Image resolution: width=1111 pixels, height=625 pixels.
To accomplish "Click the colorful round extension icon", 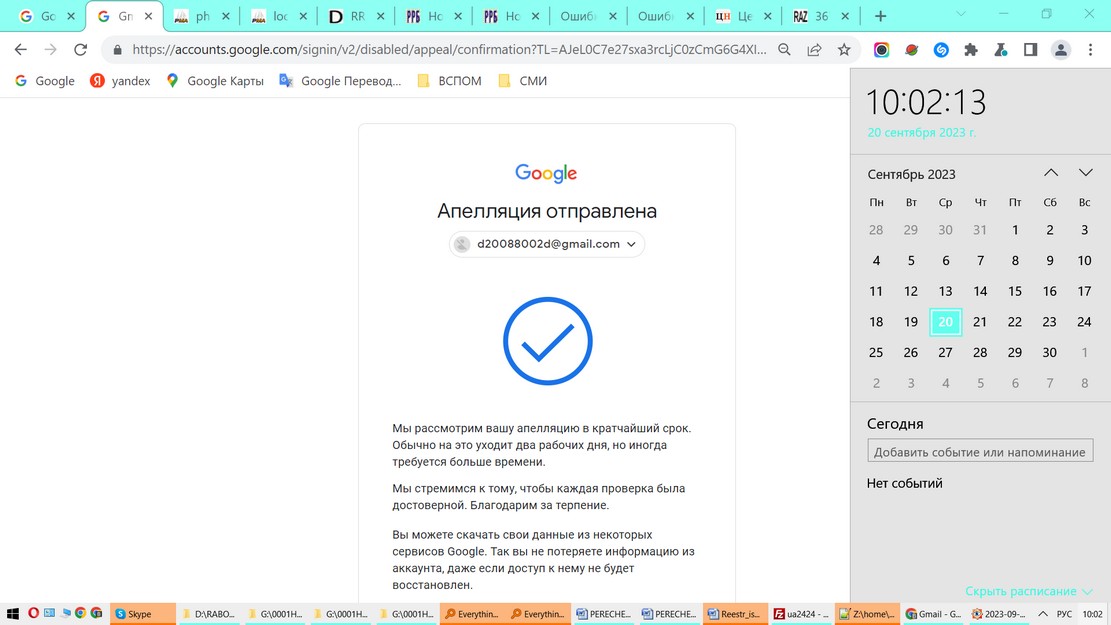I will [881, 50].
